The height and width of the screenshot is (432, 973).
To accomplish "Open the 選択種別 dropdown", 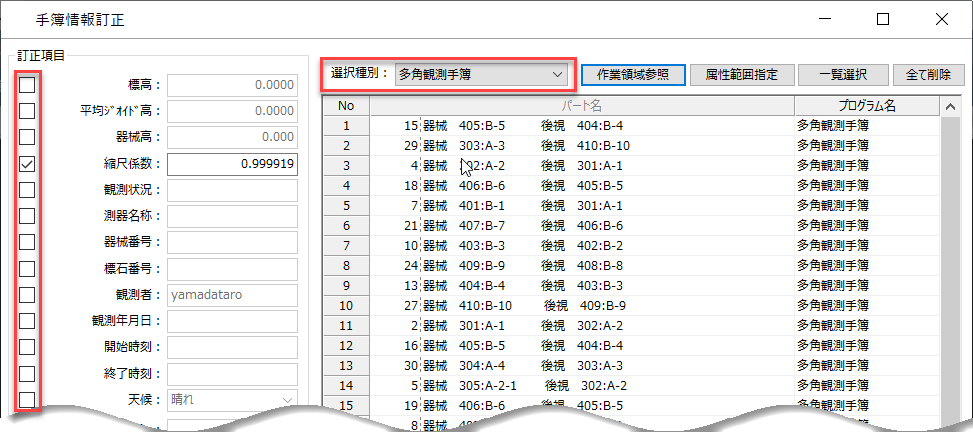I will (x=481, y=74).
